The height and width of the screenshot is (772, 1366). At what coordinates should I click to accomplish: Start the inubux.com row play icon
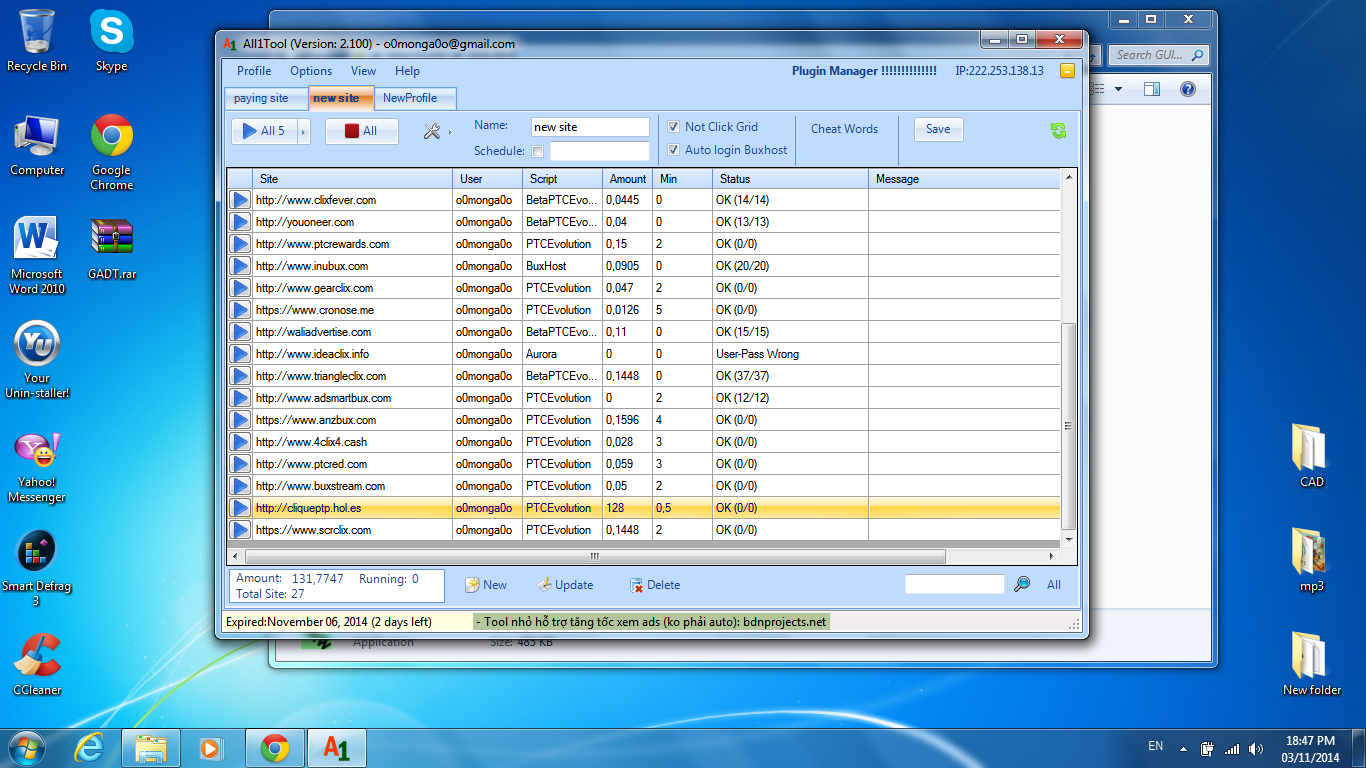(240, 266)
